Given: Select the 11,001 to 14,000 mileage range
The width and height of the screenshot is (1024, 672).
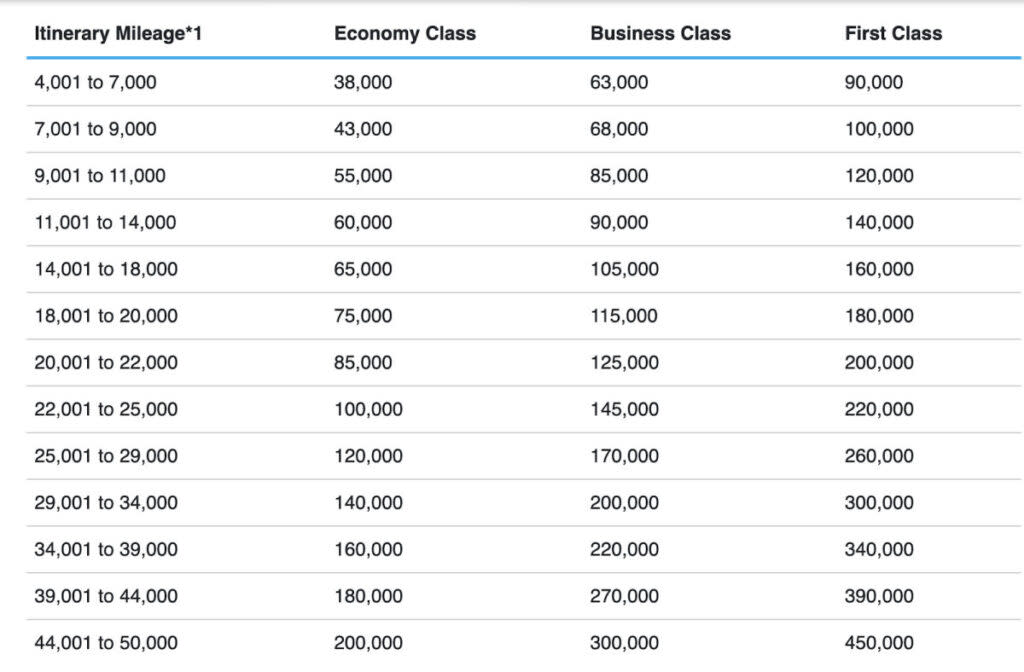Looking at the screenshot, I should [105, 222].
